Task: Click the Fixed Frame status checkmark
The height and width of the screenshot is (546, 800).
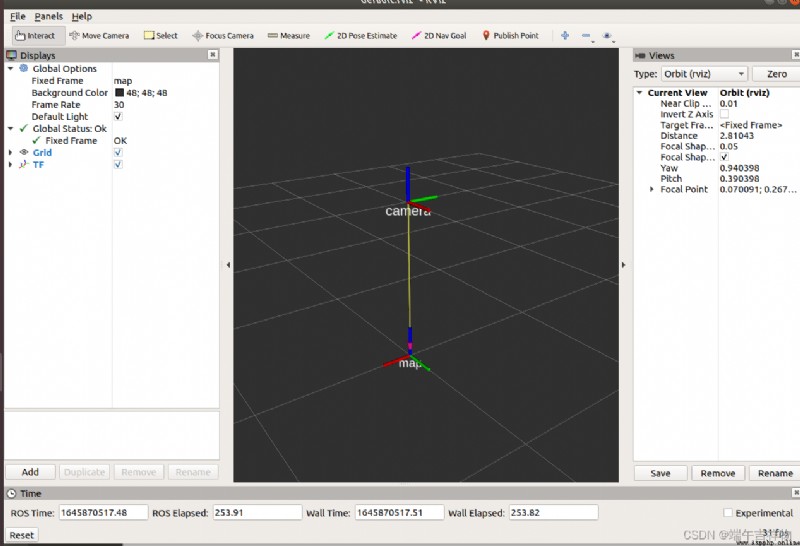Action: pos(36,140)
